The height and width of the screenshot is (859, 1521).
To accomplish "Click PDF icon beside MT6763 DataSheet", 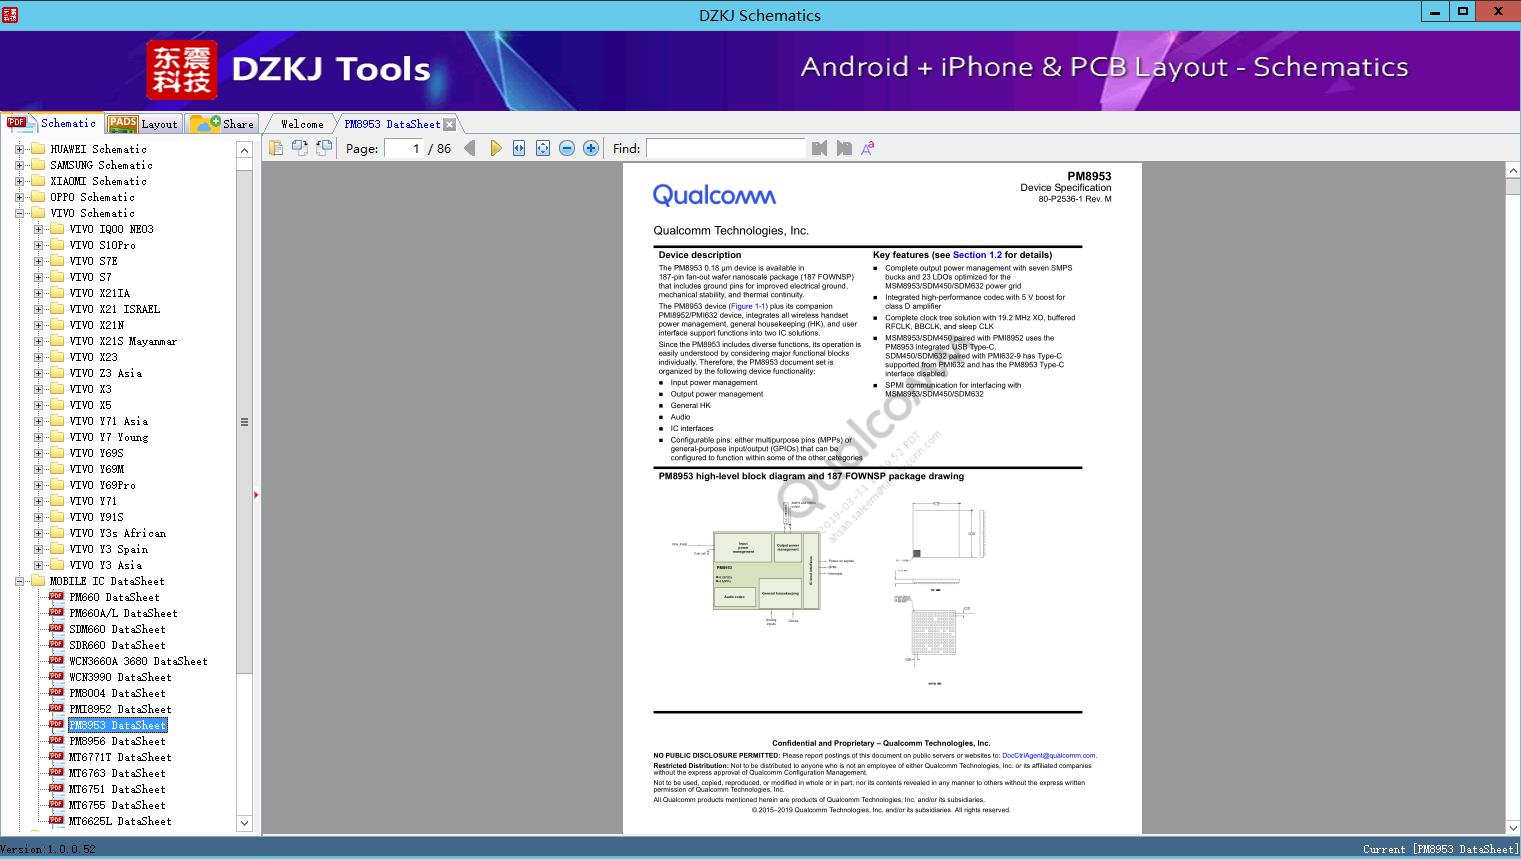I will 56,773.
